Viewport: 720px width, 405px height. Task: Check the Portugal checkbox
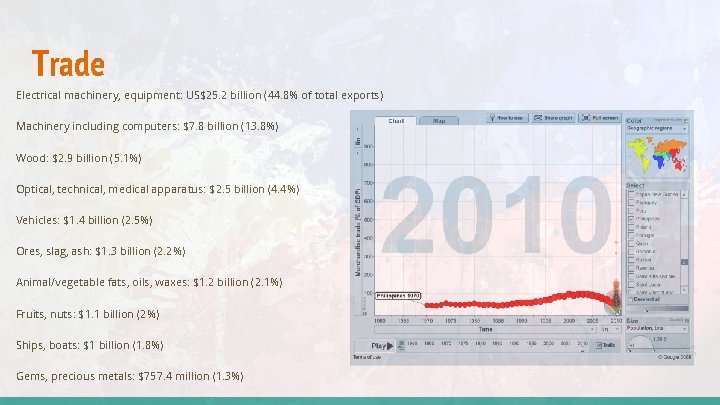pyautogui.click(x=631, y=236)
